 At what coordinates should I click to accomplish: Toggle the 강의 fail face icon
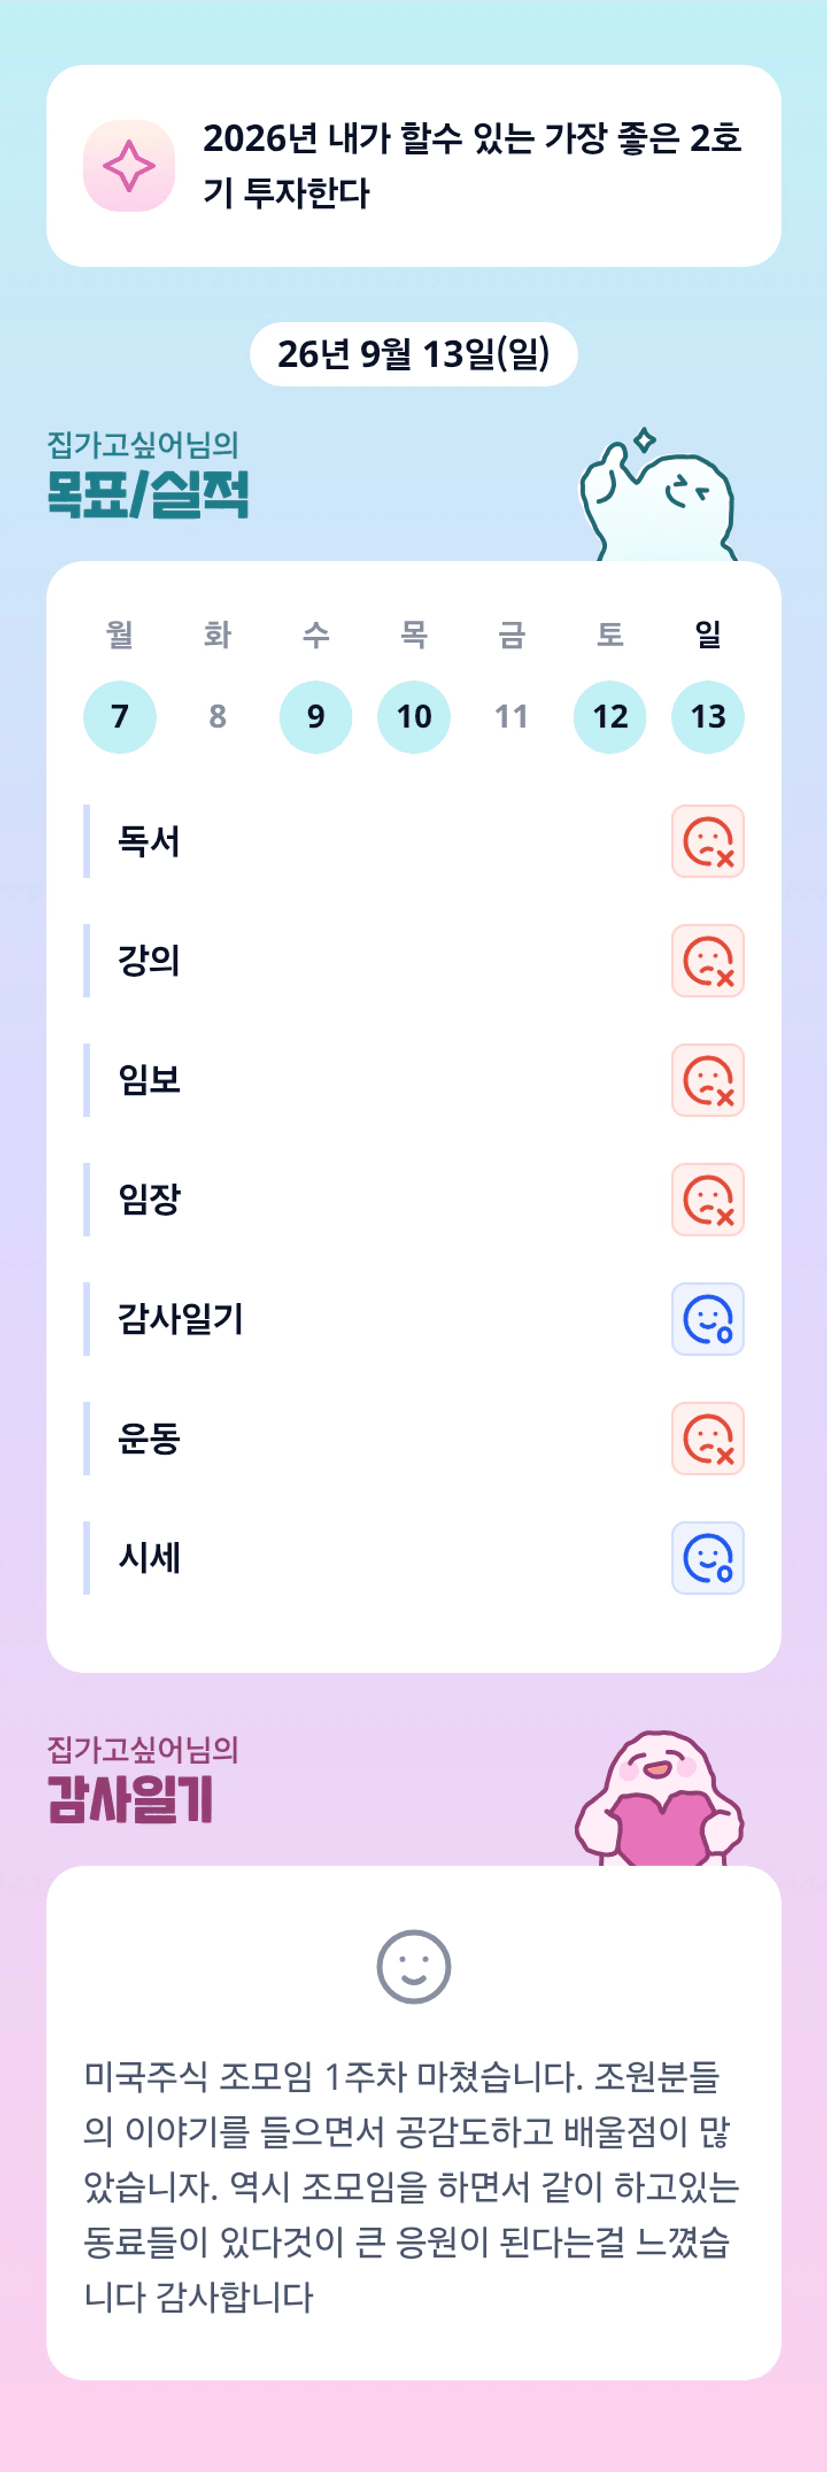(x=707, y=961)
